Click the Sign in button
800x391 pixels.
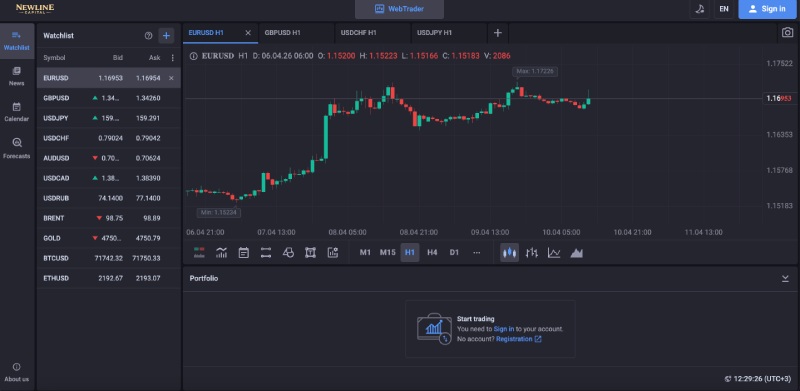pos(767,9)
